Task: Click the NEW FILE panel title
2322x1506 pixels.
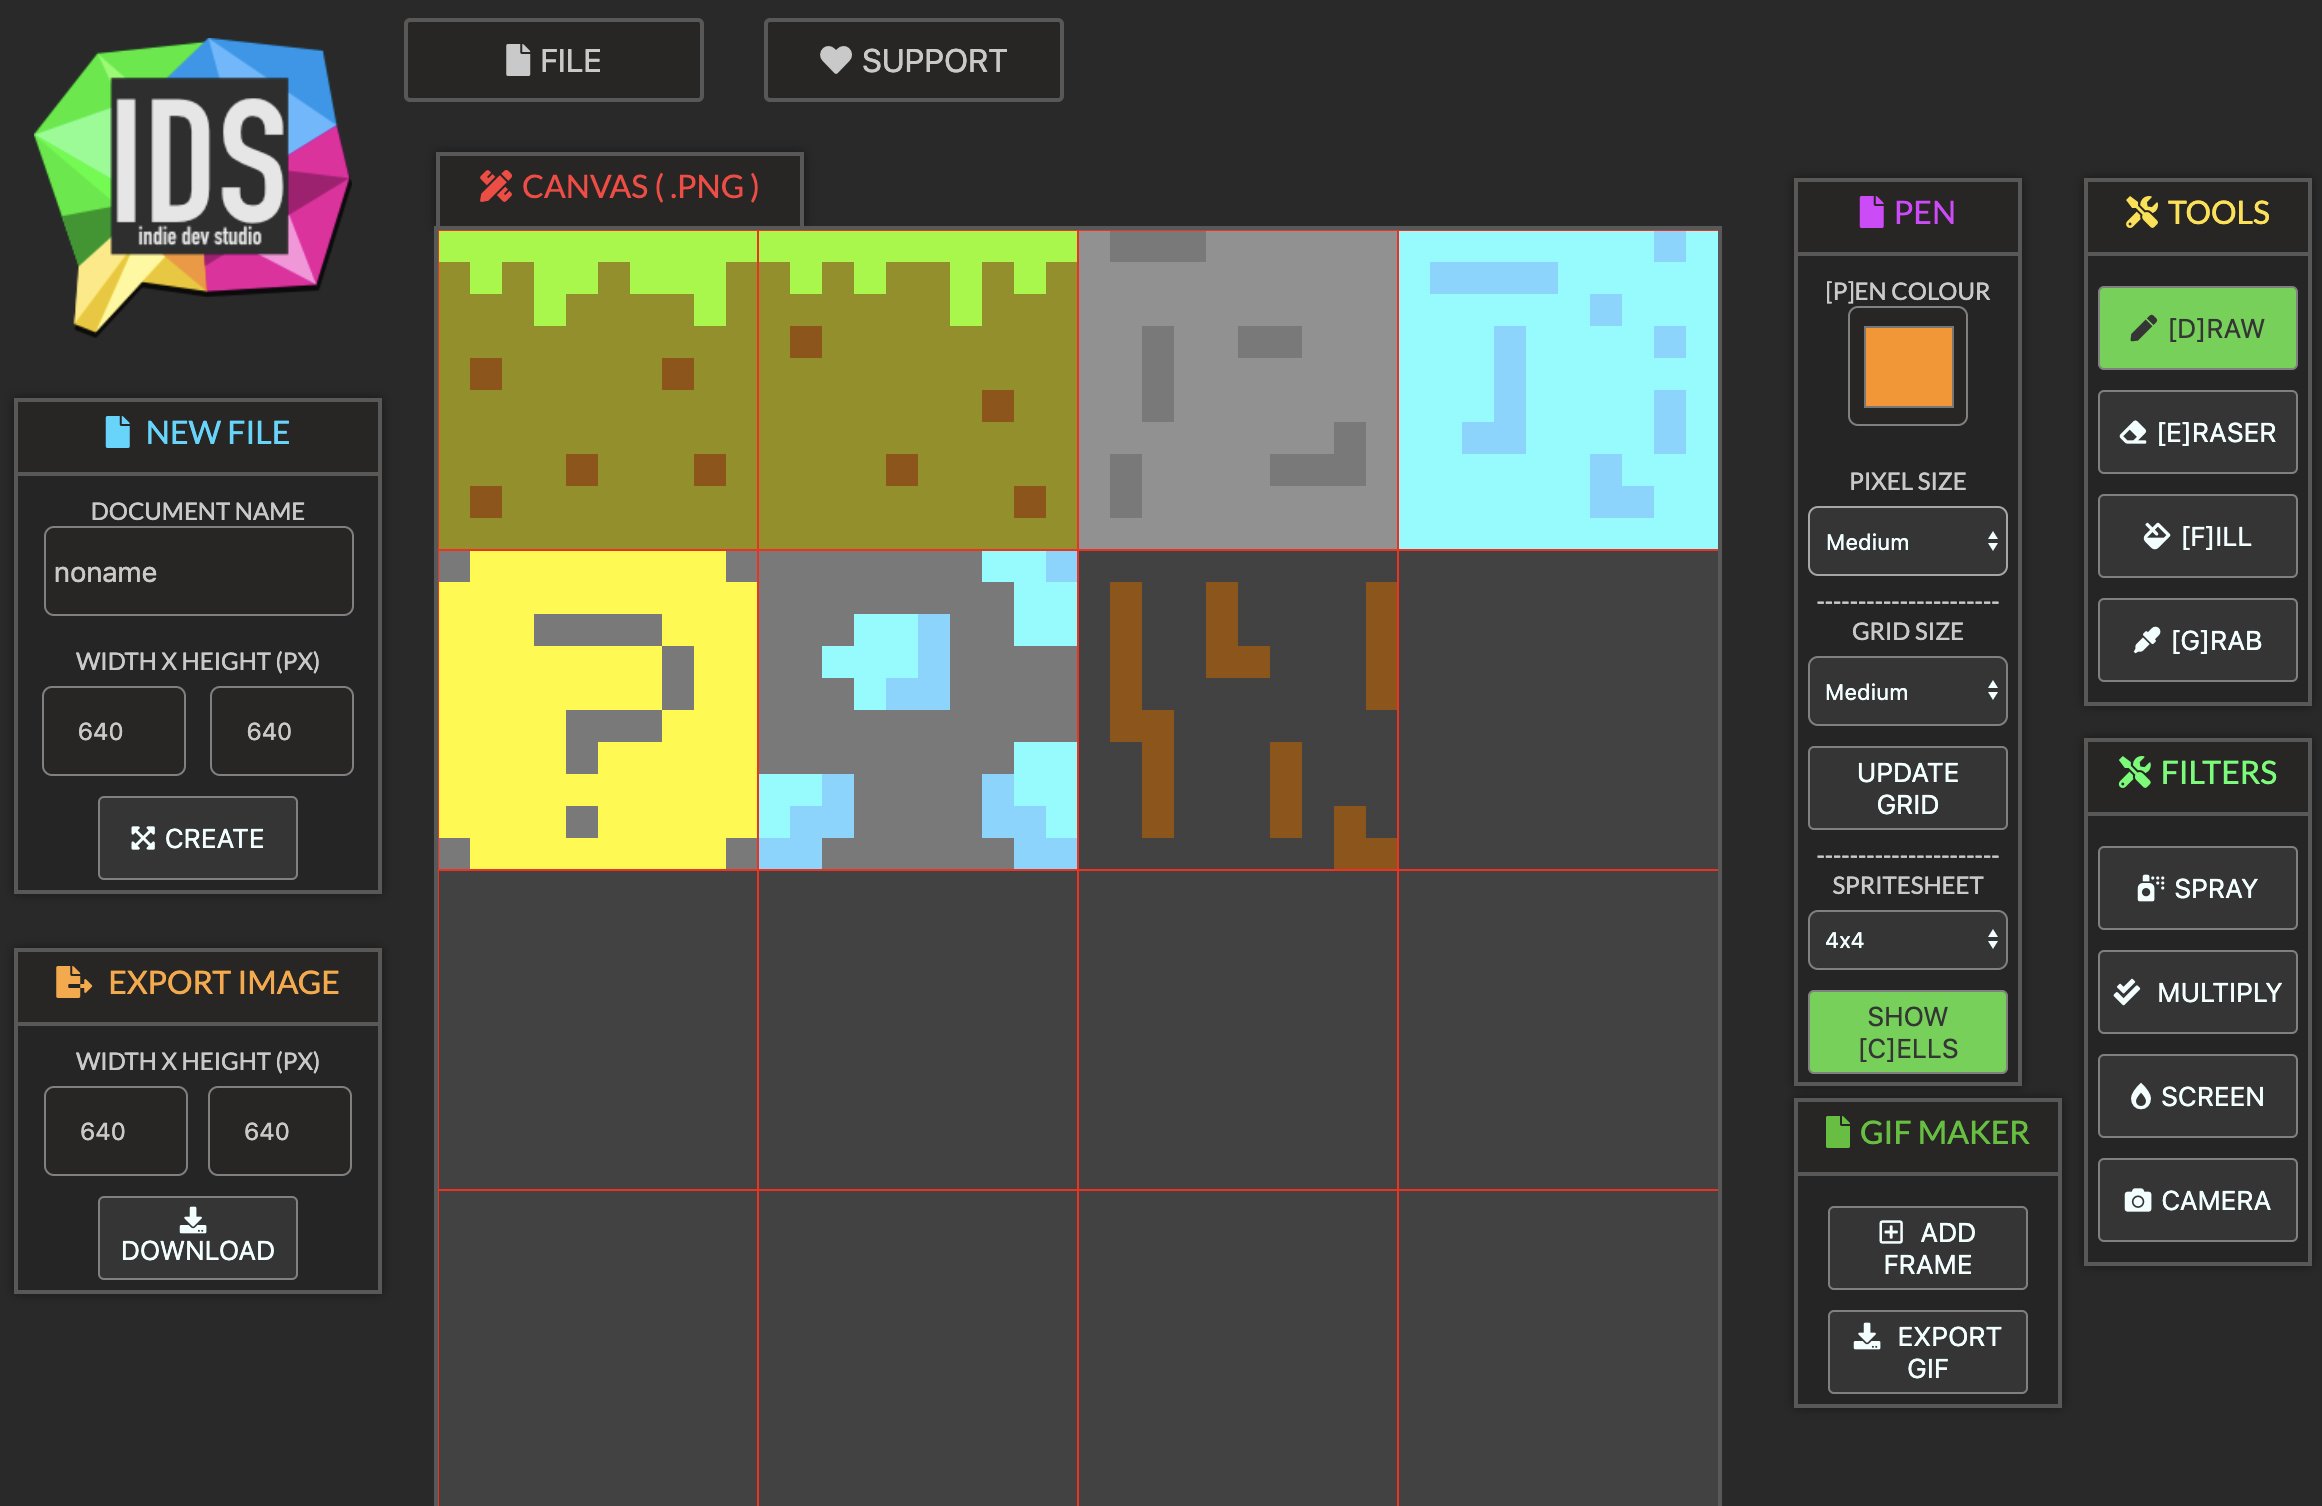Action: pyautogui.click(x=217, y=432)
